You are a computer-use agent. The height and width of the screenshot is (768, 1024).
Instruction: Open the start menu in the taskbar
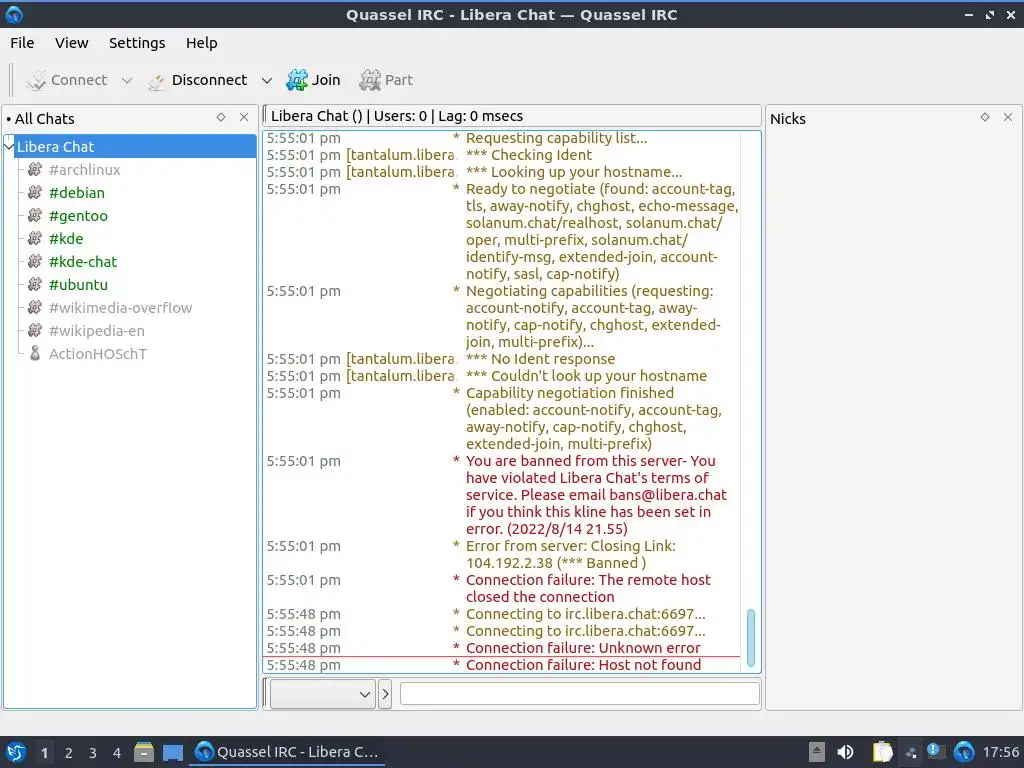tap(15, 752)
